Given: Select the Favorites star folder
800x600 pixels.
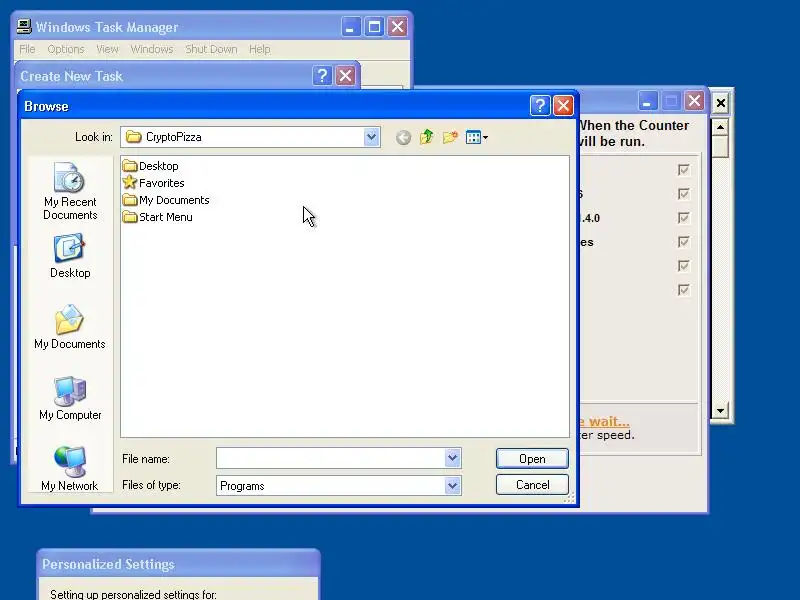Looking at the screenshot, I should pos(154,183).
